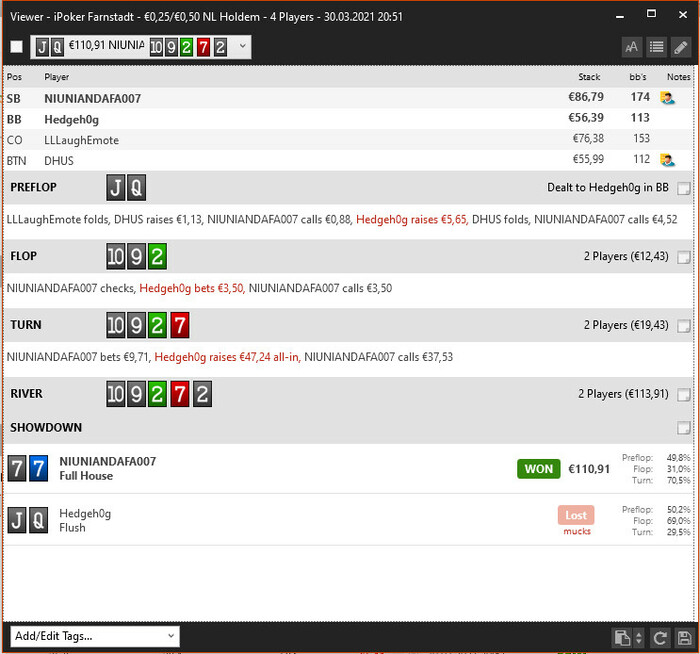700x654 pixels.
Task: Click the font size AA icon
Action: point(632,47)
